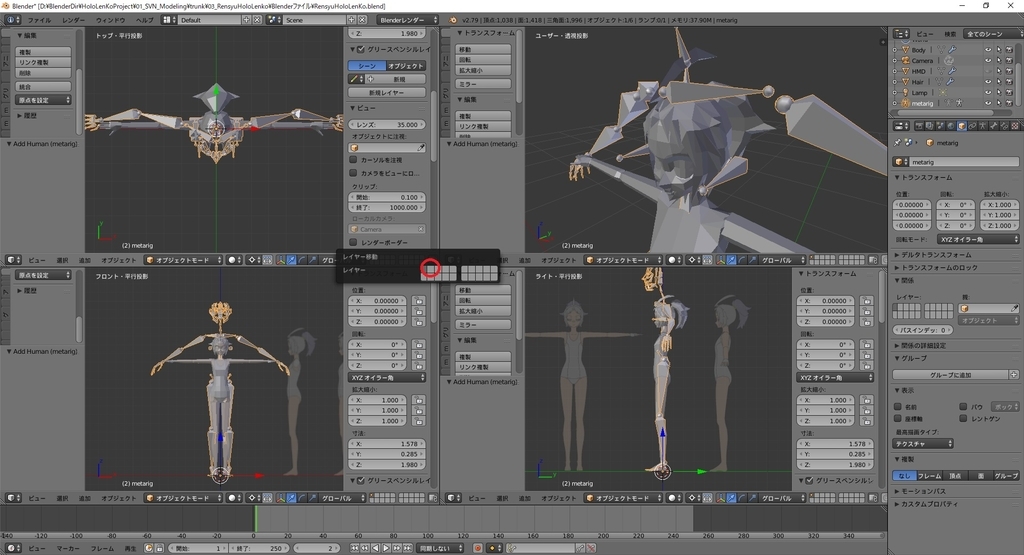The image size is (1024, 555).
Task: Enable the レンダーボーダー checkbox
Action: 353,242
